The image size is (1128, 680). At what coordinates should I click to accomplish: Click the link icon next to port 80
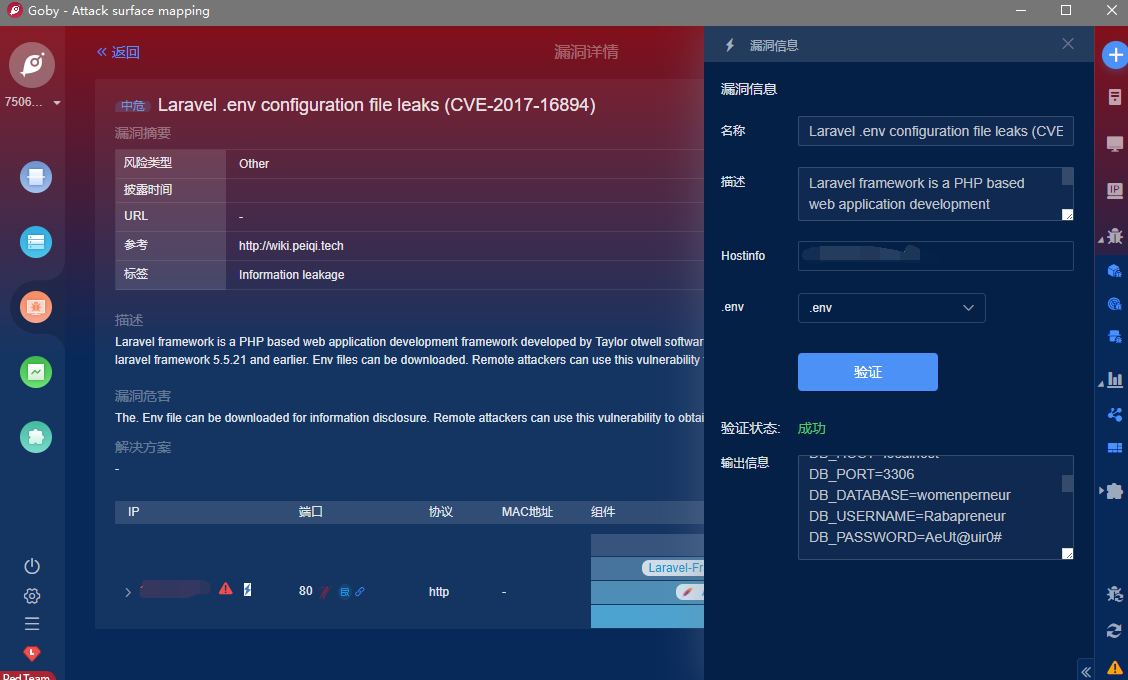(360, 591)
